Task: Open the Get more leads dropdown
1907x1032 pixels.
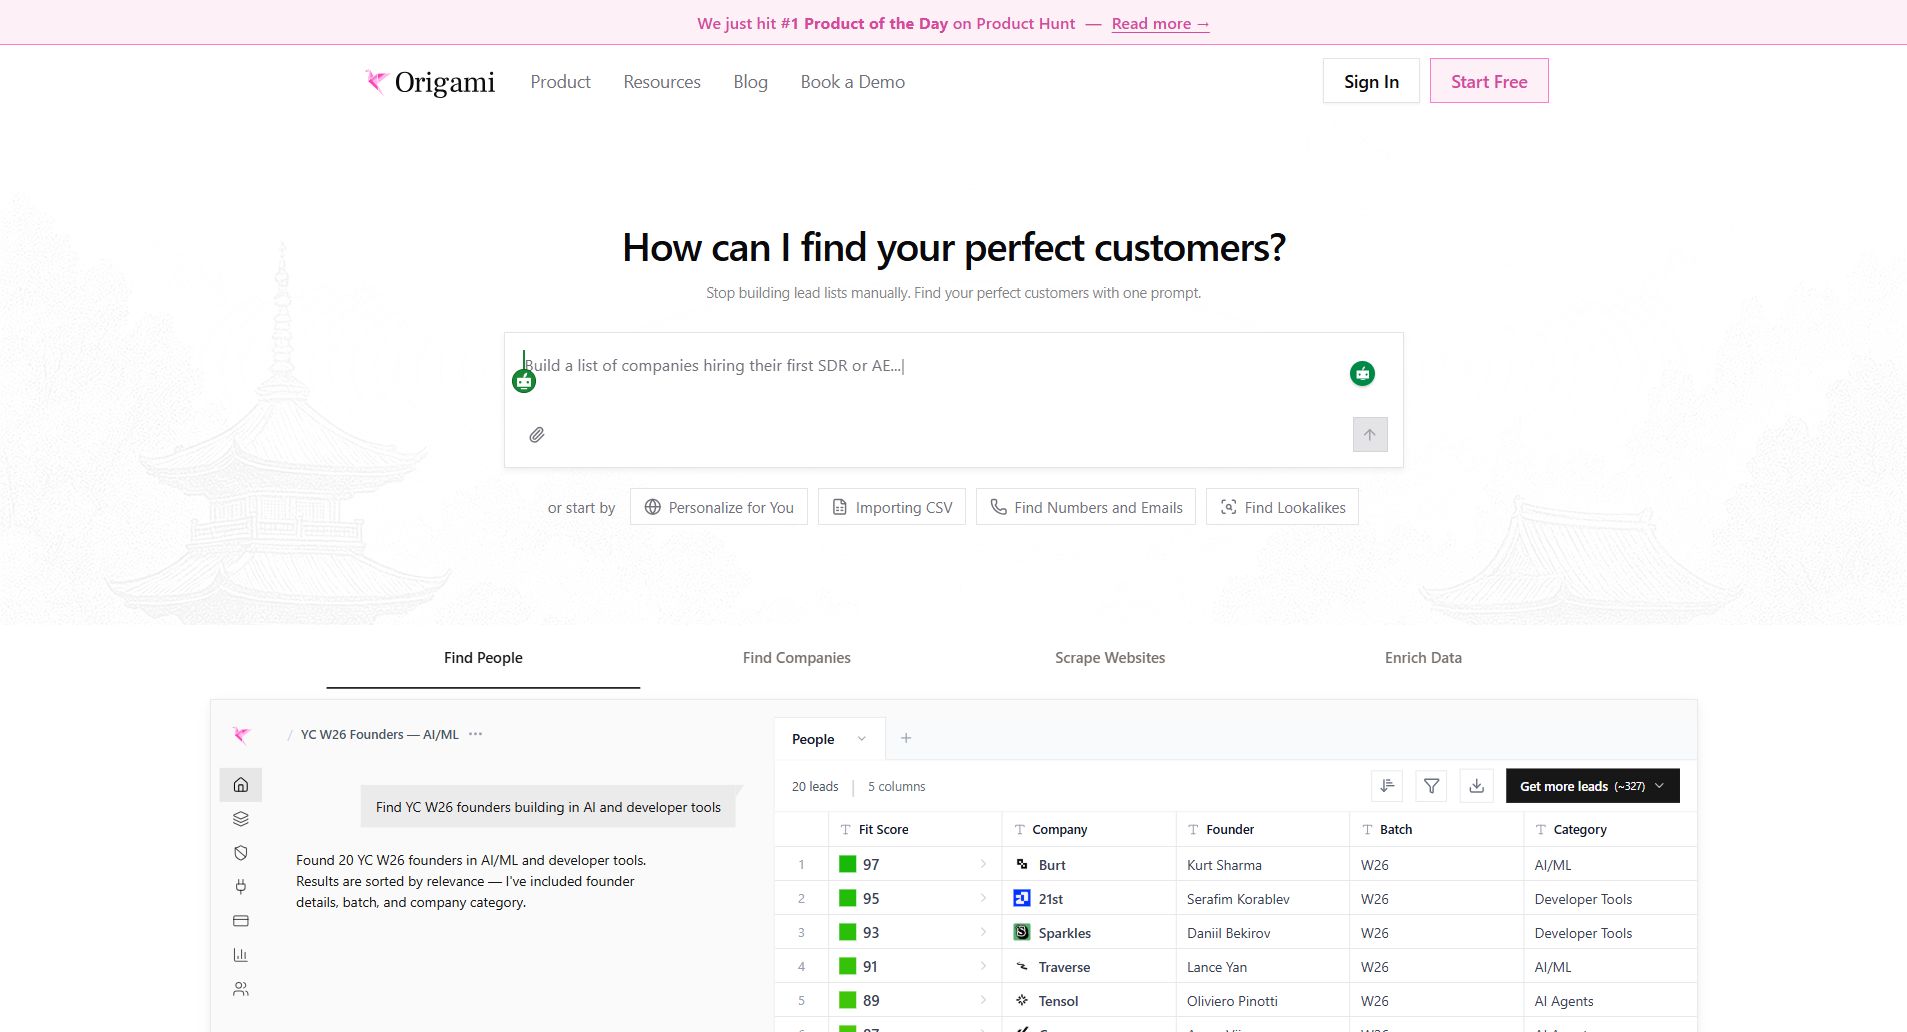Action: [1593, 786]
